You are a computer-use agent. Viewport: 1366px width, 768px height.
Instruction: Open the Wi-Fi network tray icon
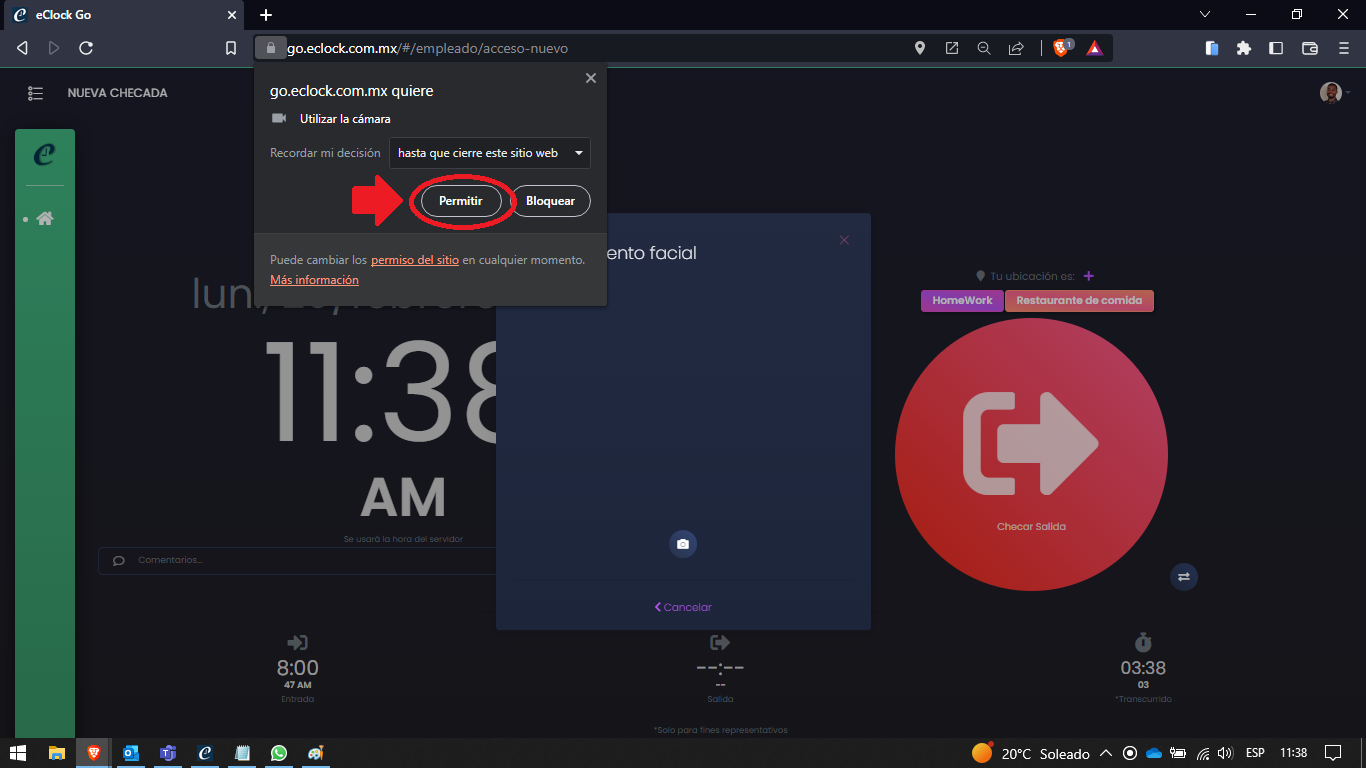(1203, 753)
